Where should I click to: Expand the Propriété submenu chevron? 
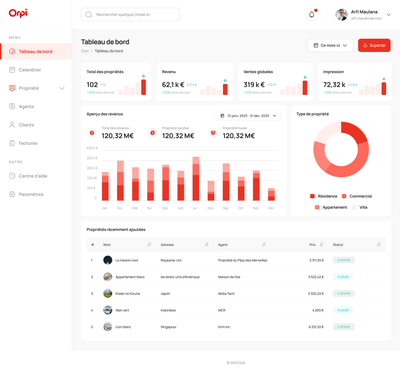62,88
